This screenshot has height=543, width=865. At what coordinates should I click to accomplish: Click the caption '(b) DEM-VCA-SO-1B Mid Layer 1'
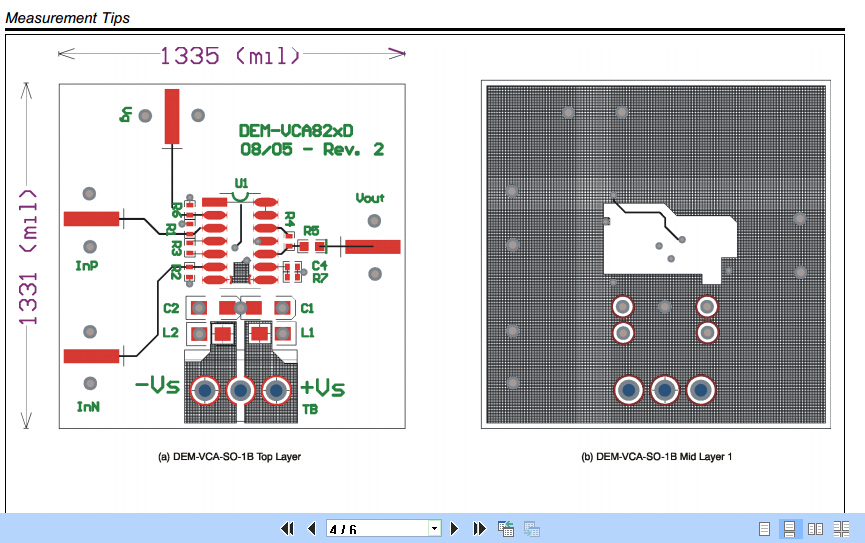(x=656, y=456)
